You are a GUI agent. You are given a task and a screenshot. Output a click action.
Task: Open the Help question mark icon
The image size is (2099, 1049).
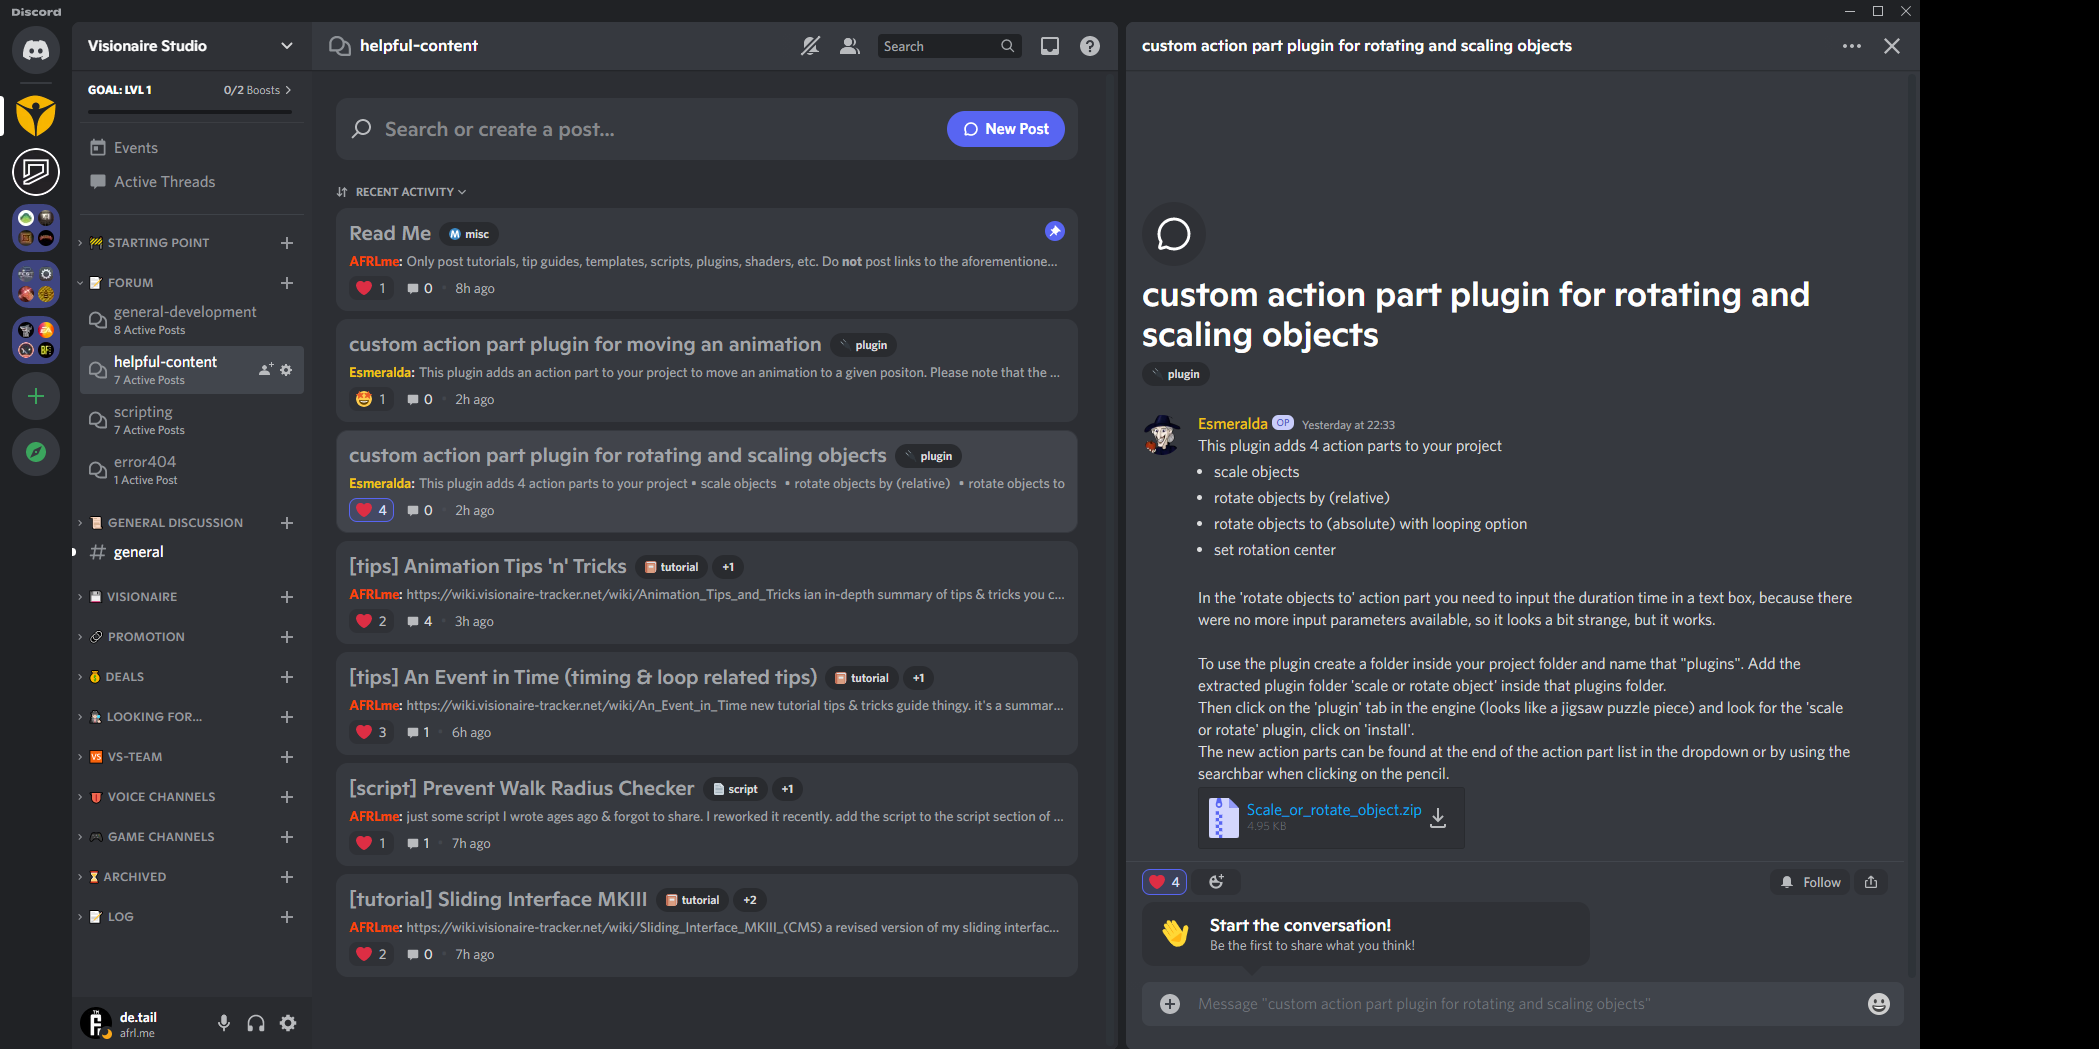point(1090,46)
